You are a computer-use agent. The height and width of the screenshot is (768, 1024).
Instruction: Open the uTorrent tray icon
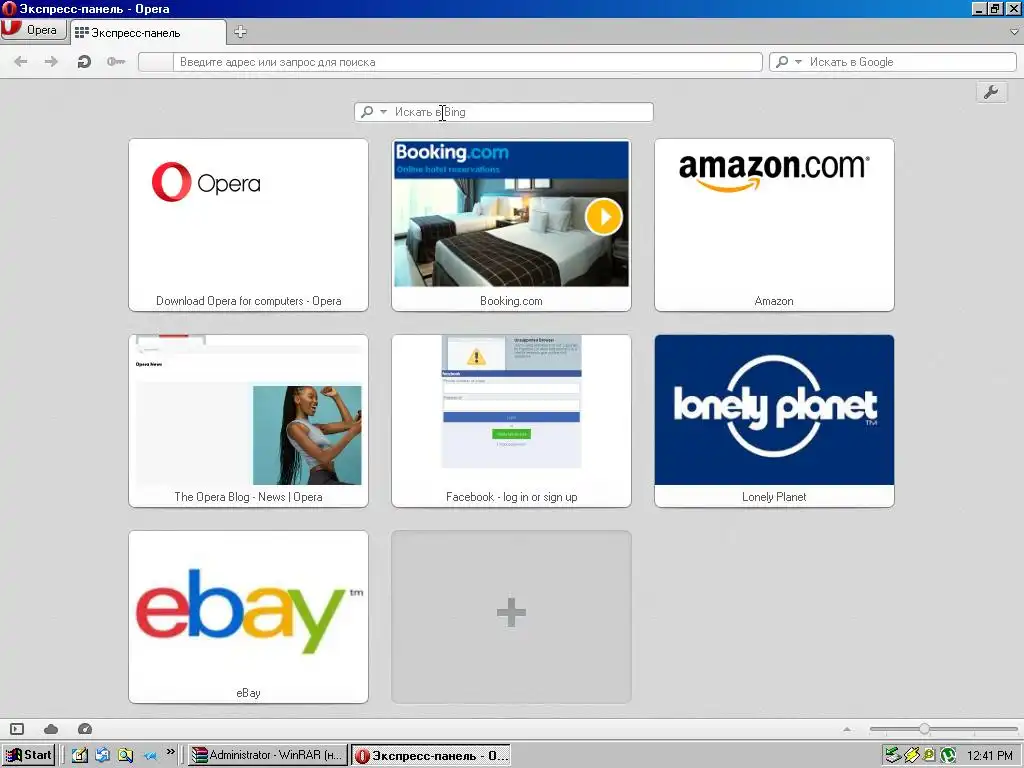[948, 755]
